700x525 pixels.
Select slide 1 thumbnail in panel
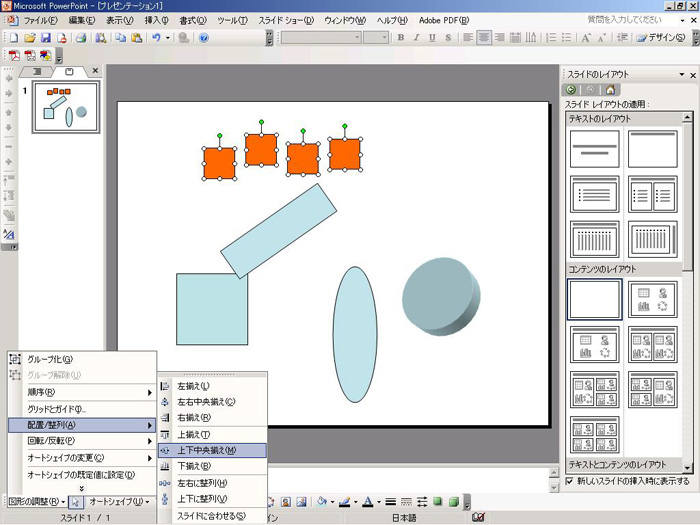(x=66, y=107)
